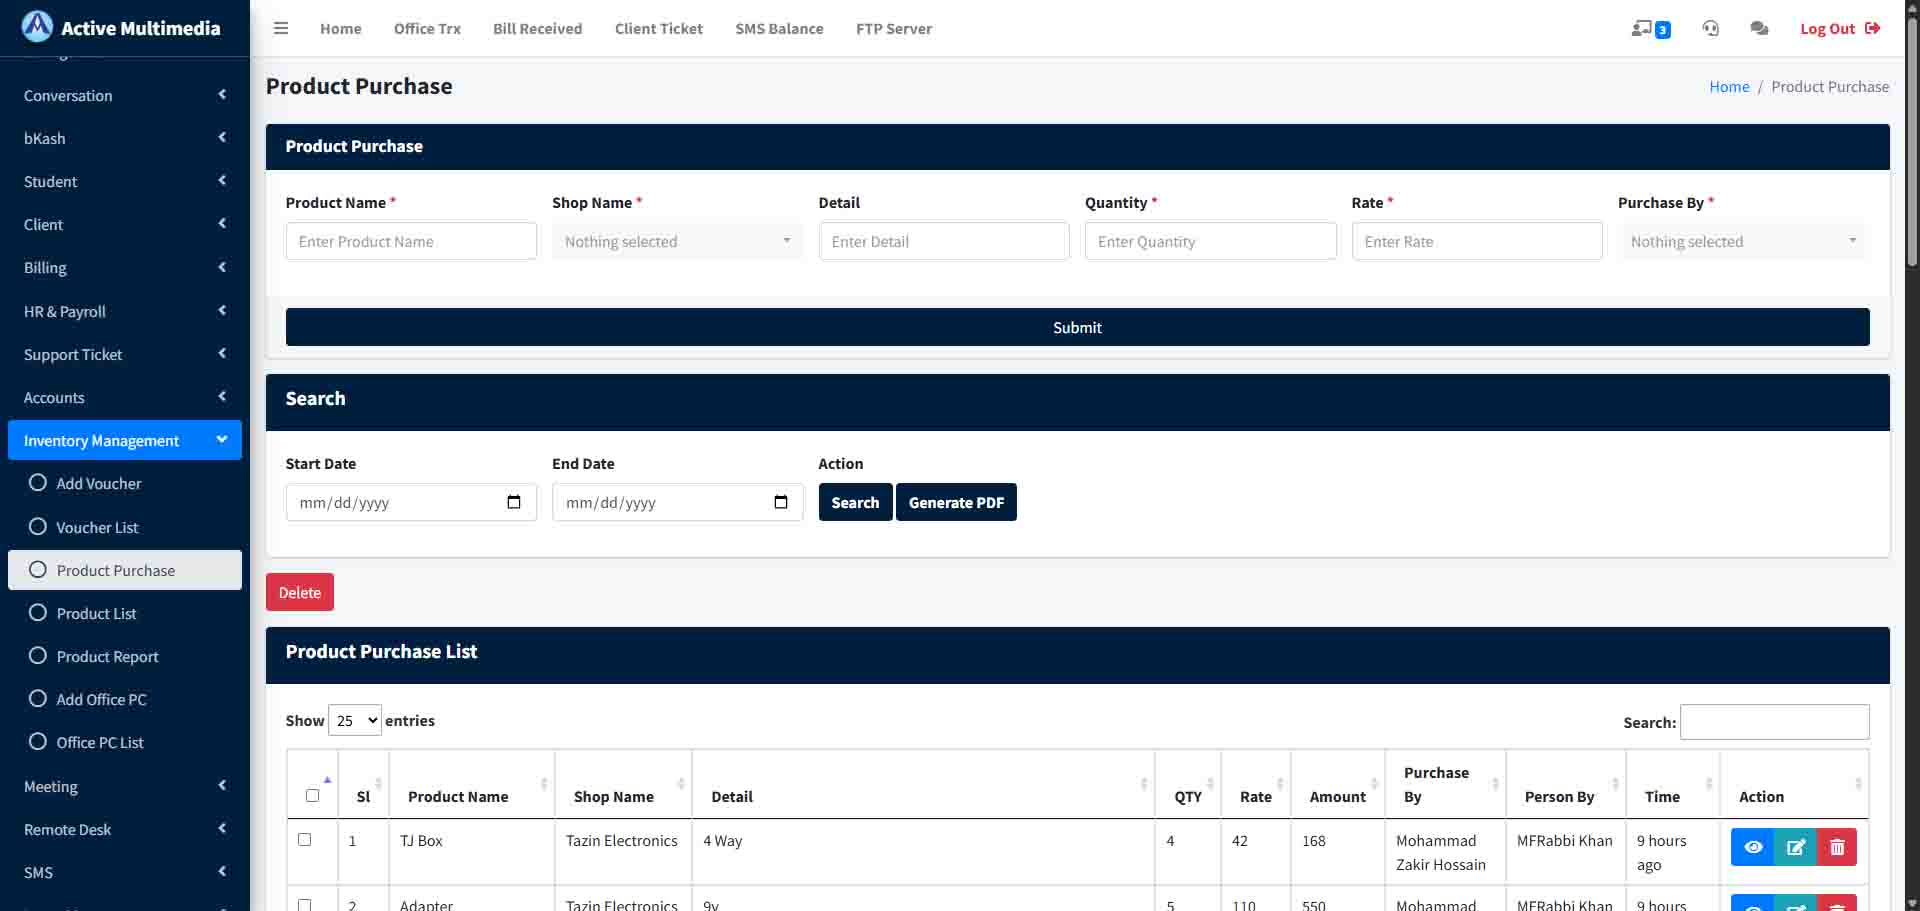Click the Product List circle icon
Viewport: 1920px width, 911px height.
38,612
